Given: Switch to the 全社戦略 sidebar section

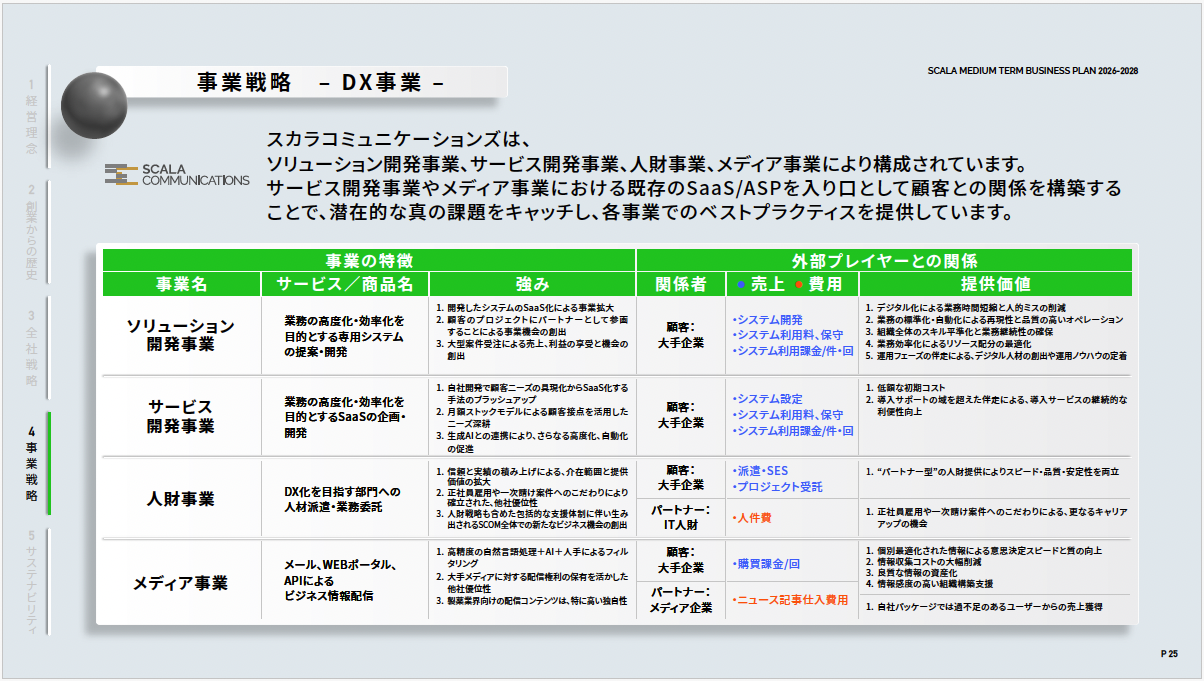Looking at the screenshot, I should coord(32,348).
